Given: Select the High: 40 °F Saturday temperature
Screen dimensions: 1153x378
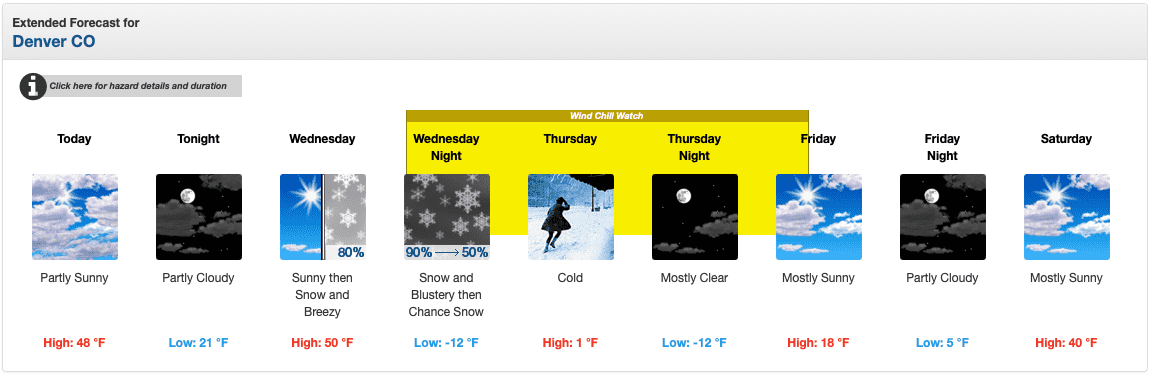Looking at the screenshot, I should [1066, 343].
